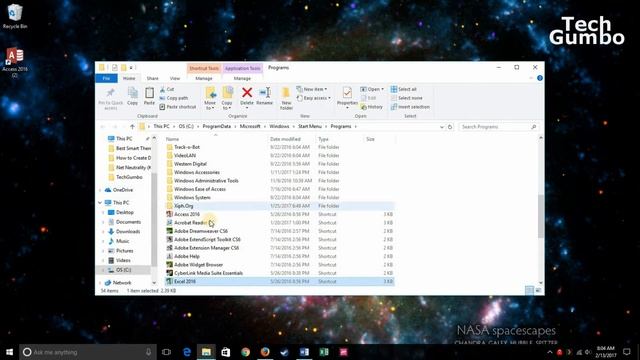Click Select all in the ribbon

(404, 89)
